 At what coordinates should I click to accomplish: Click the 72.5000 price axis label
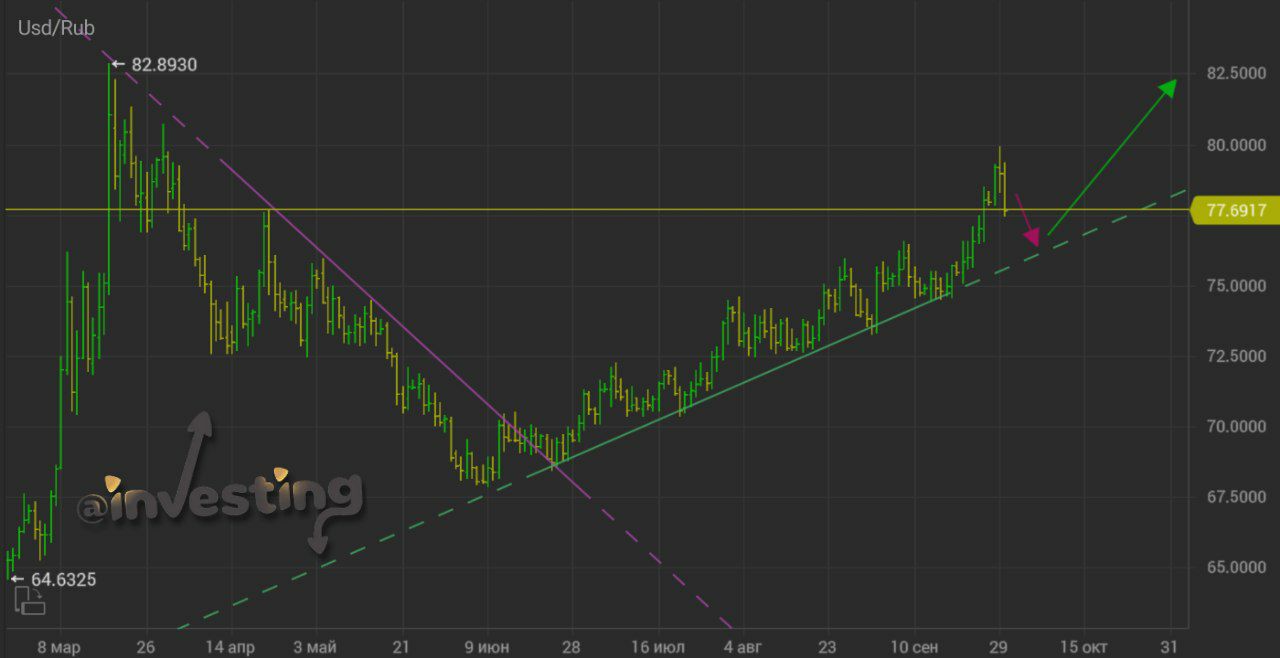(1236, 356)
